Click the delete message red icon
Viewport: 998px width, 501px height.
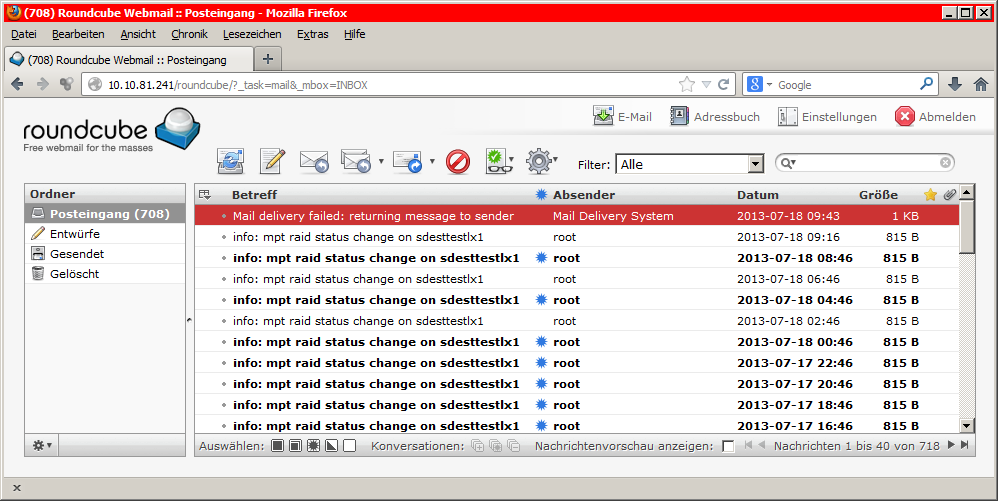pyautogui.click(x=458, y=161)
